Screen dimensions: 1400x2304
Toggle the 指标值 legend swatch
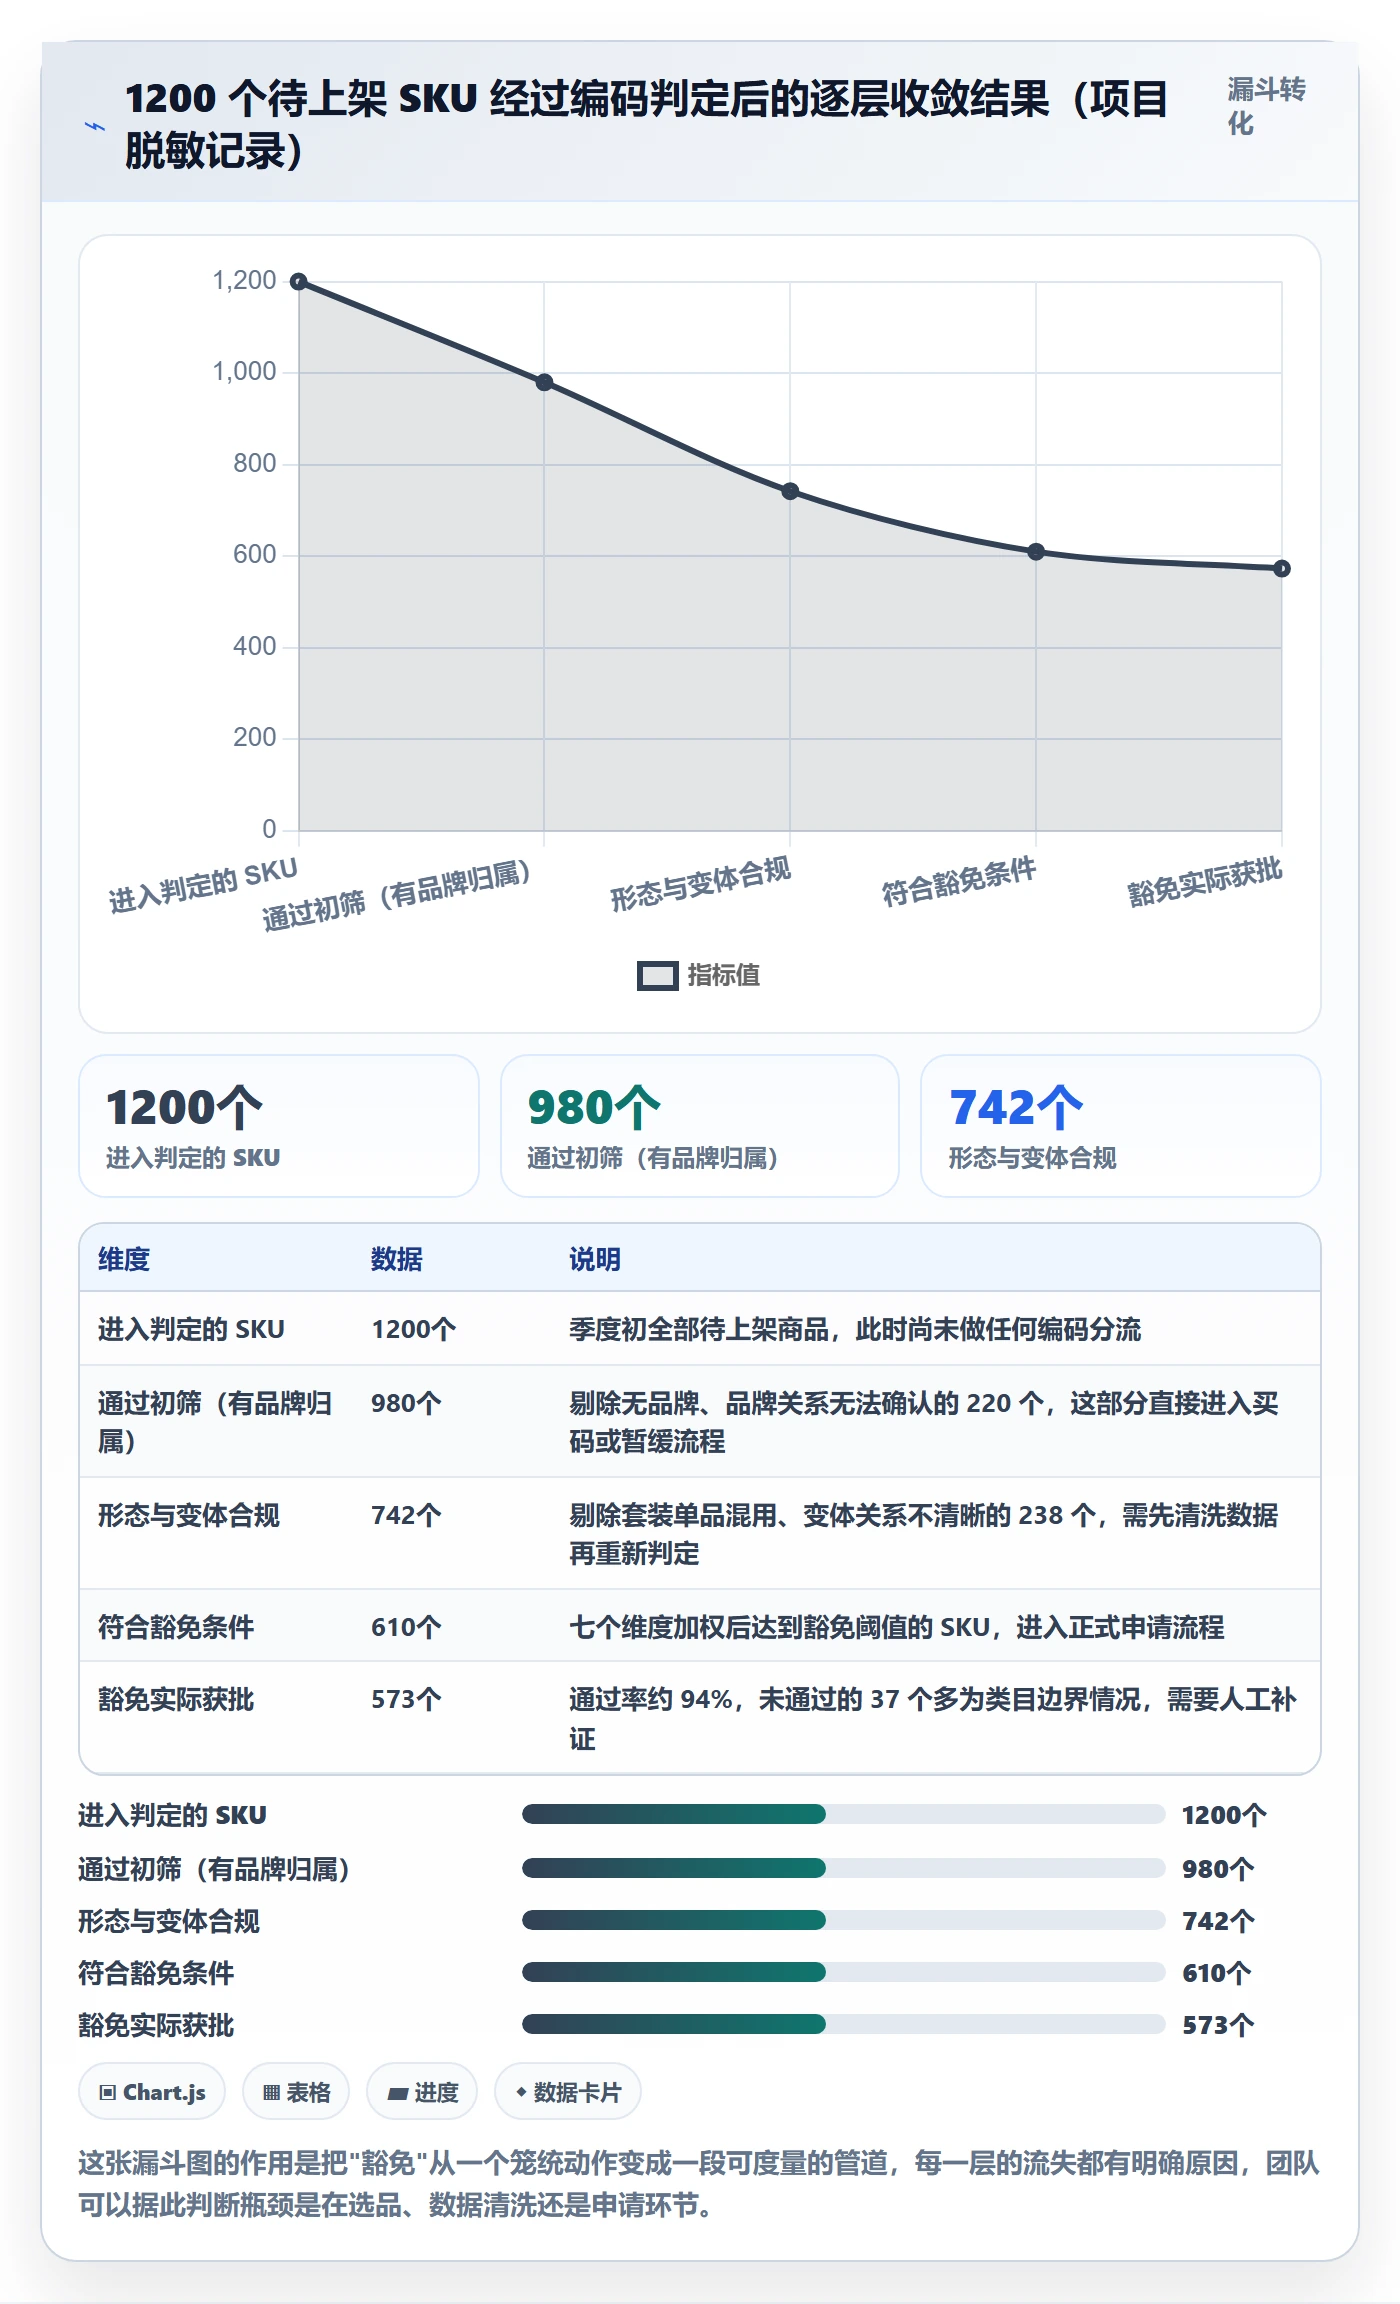coord(657,975)
